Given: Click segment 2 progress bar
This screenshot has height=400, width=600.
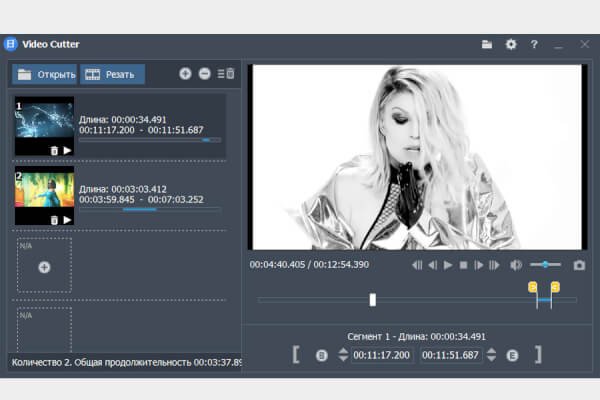Looking at the screenshot, I should pyautogui.click(x=150, y=210).
